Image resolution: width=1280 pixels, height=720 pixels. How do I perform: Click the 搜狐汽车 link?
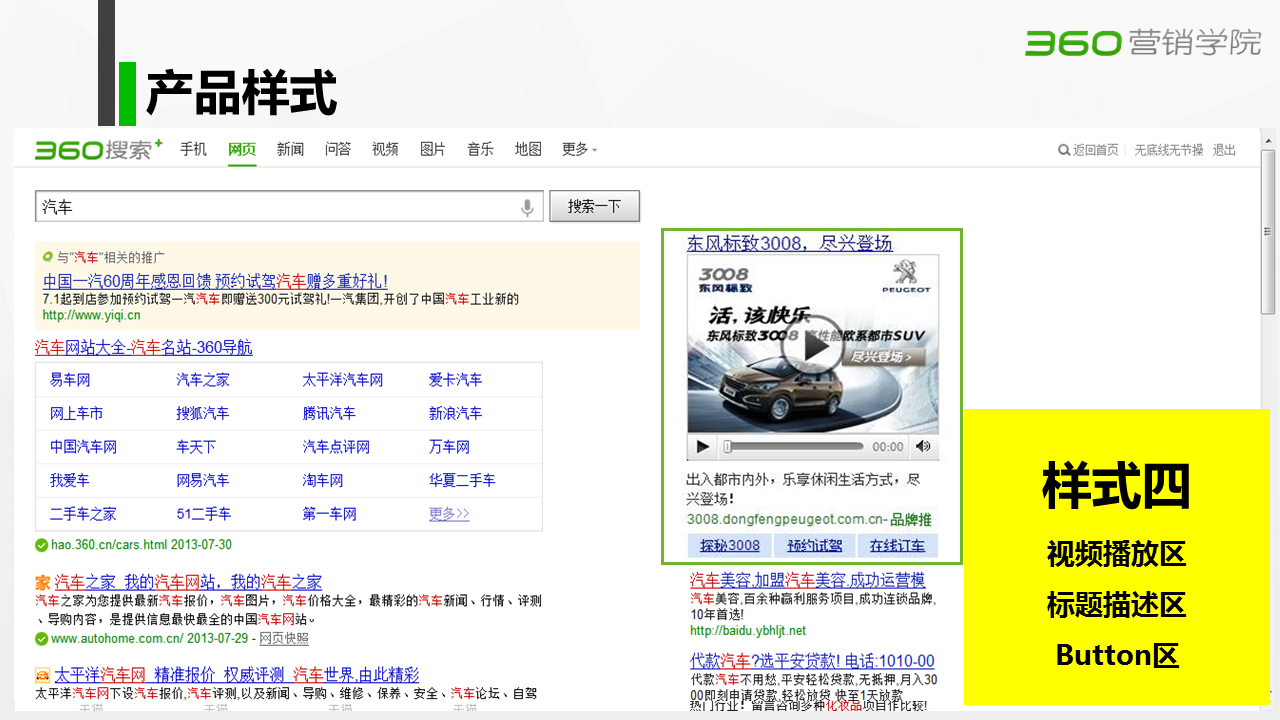point(203,413)
